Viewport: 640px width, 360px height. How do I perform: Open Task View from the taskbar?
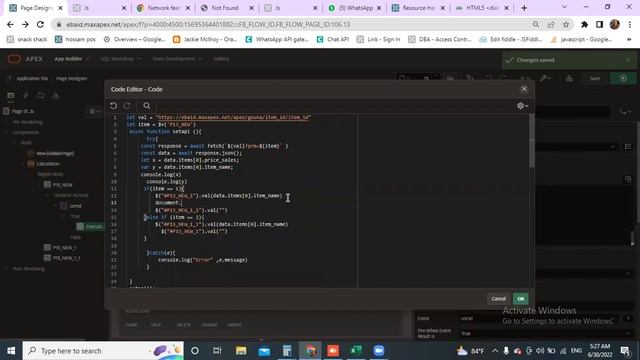pyautogui.click(x=217, y=351)
